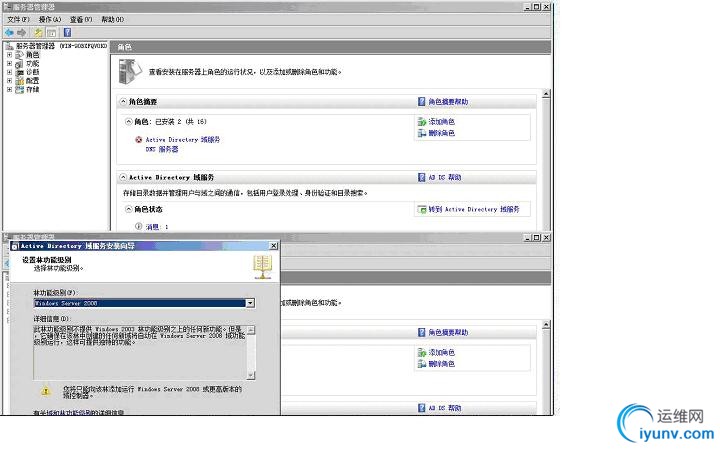Click the info icon beside 消息

[139, 226]
